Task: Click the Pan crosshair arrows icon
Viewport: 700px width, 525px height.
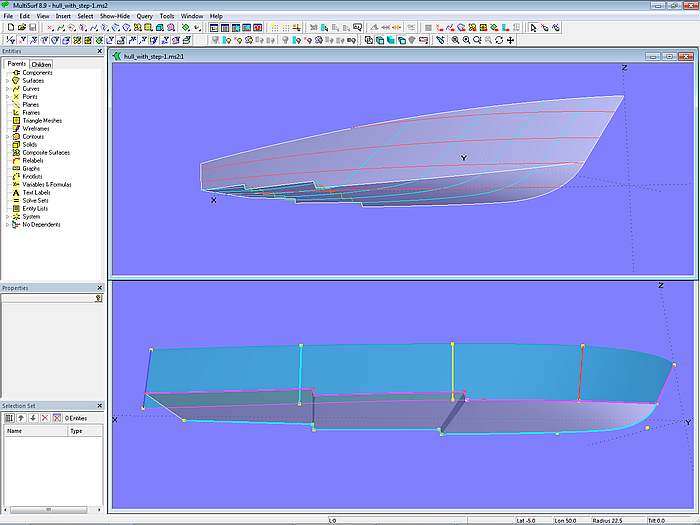Action: pyautogui.click(x=511, y=41)
